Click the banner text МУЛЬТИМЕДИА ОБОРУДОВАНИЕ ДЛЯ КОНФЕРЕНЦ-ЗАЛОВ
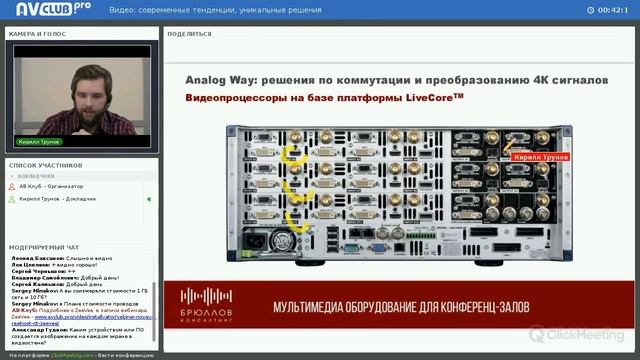Viewport: 640px width, 360px height. [401, 307]
